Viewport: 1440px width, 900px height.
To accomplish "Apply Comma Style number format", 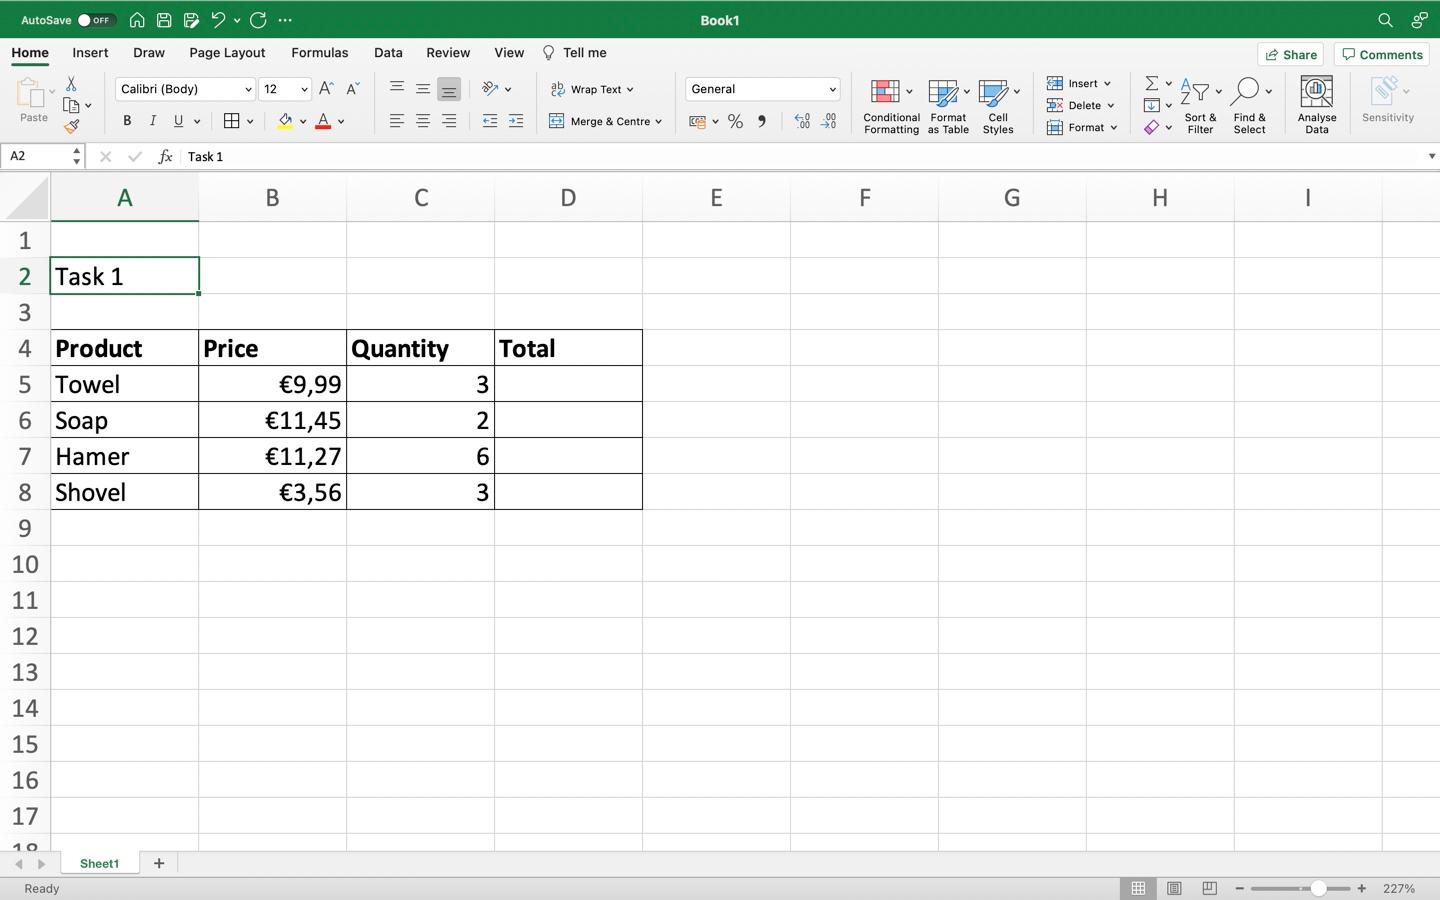I will click(762, 121).
